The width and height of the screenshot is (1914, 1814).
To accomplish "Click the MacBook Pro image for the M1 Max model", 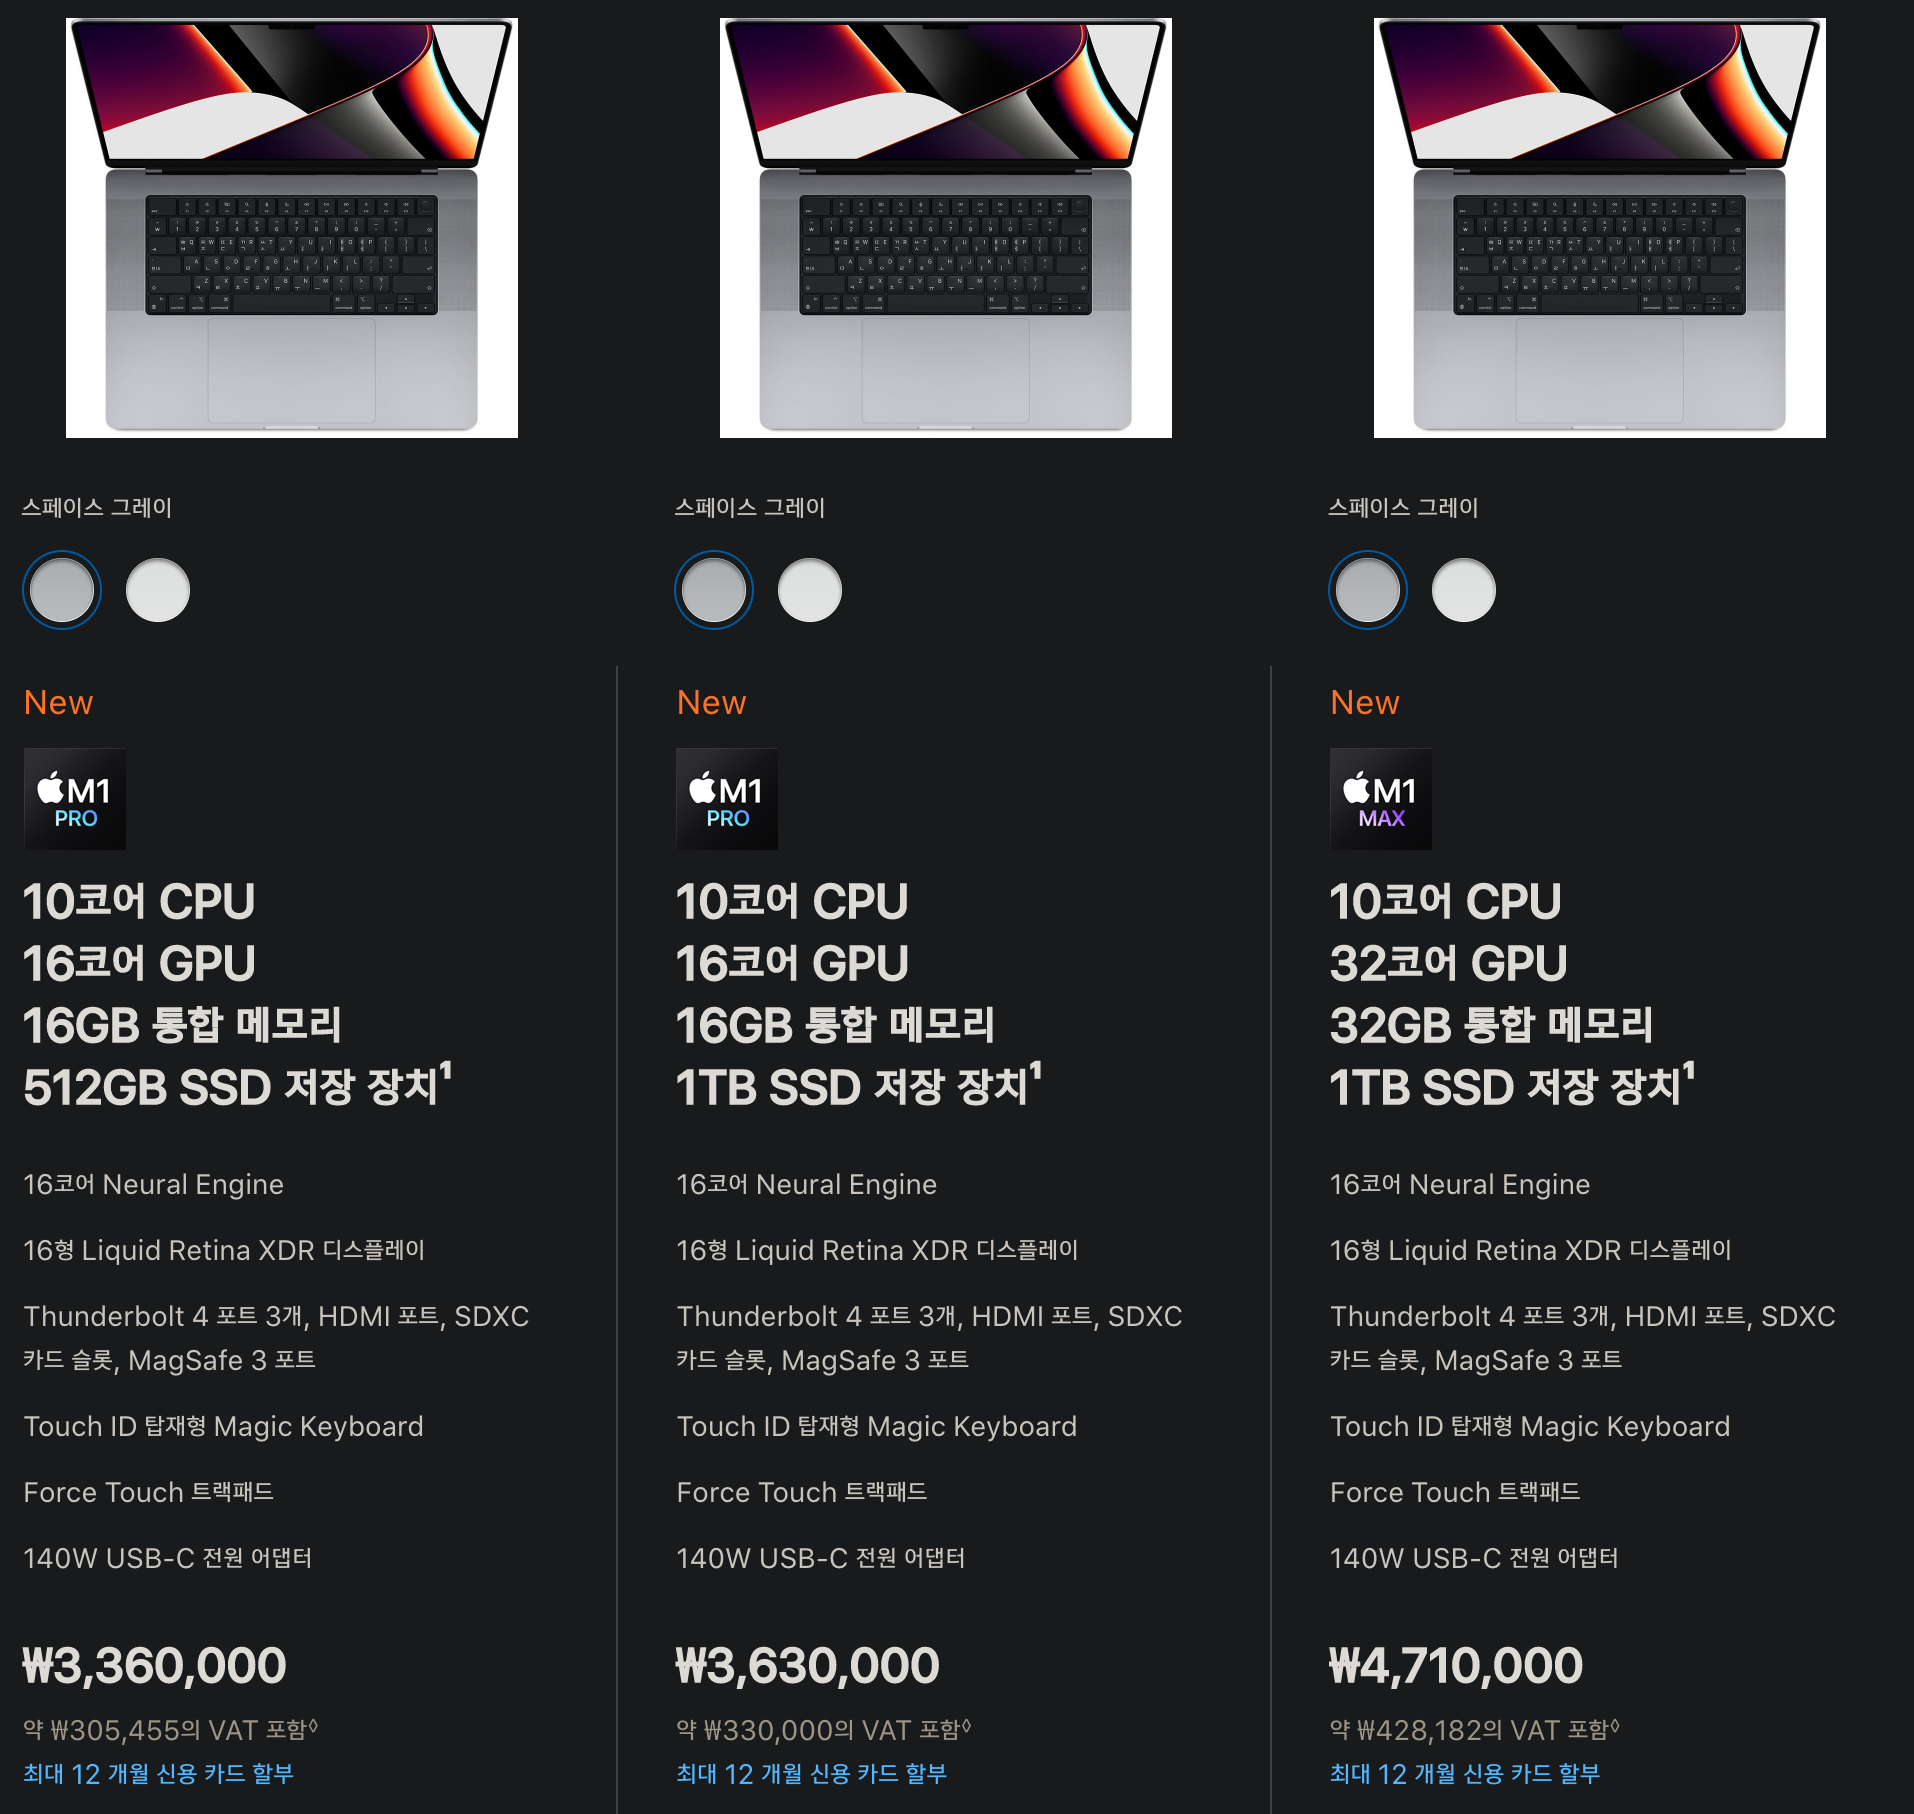I will click(x=1600, y=228).
